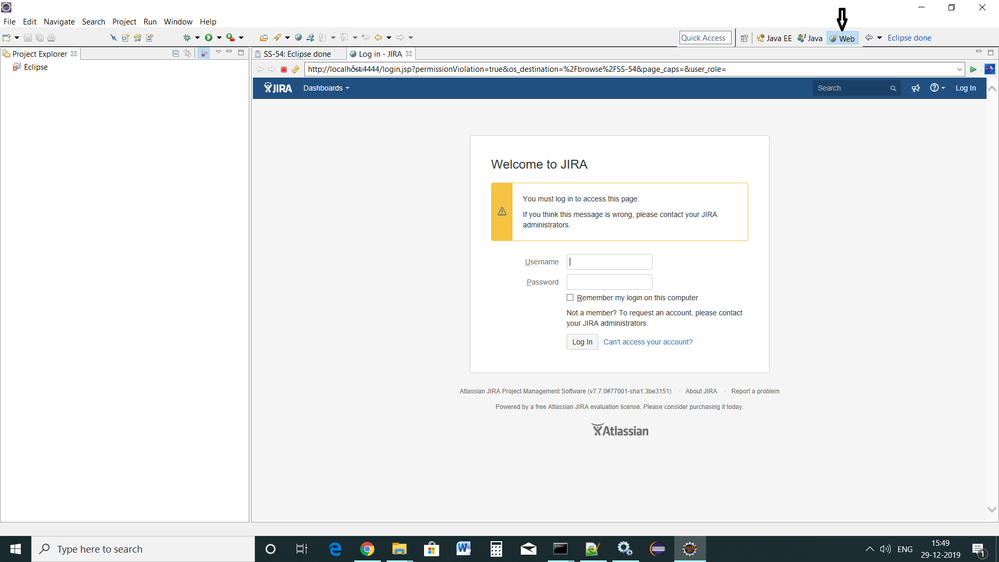The height and width of the screenshot is (562, 999).
Task: Check Remember my login on this computer
Action: pos(570,298)
